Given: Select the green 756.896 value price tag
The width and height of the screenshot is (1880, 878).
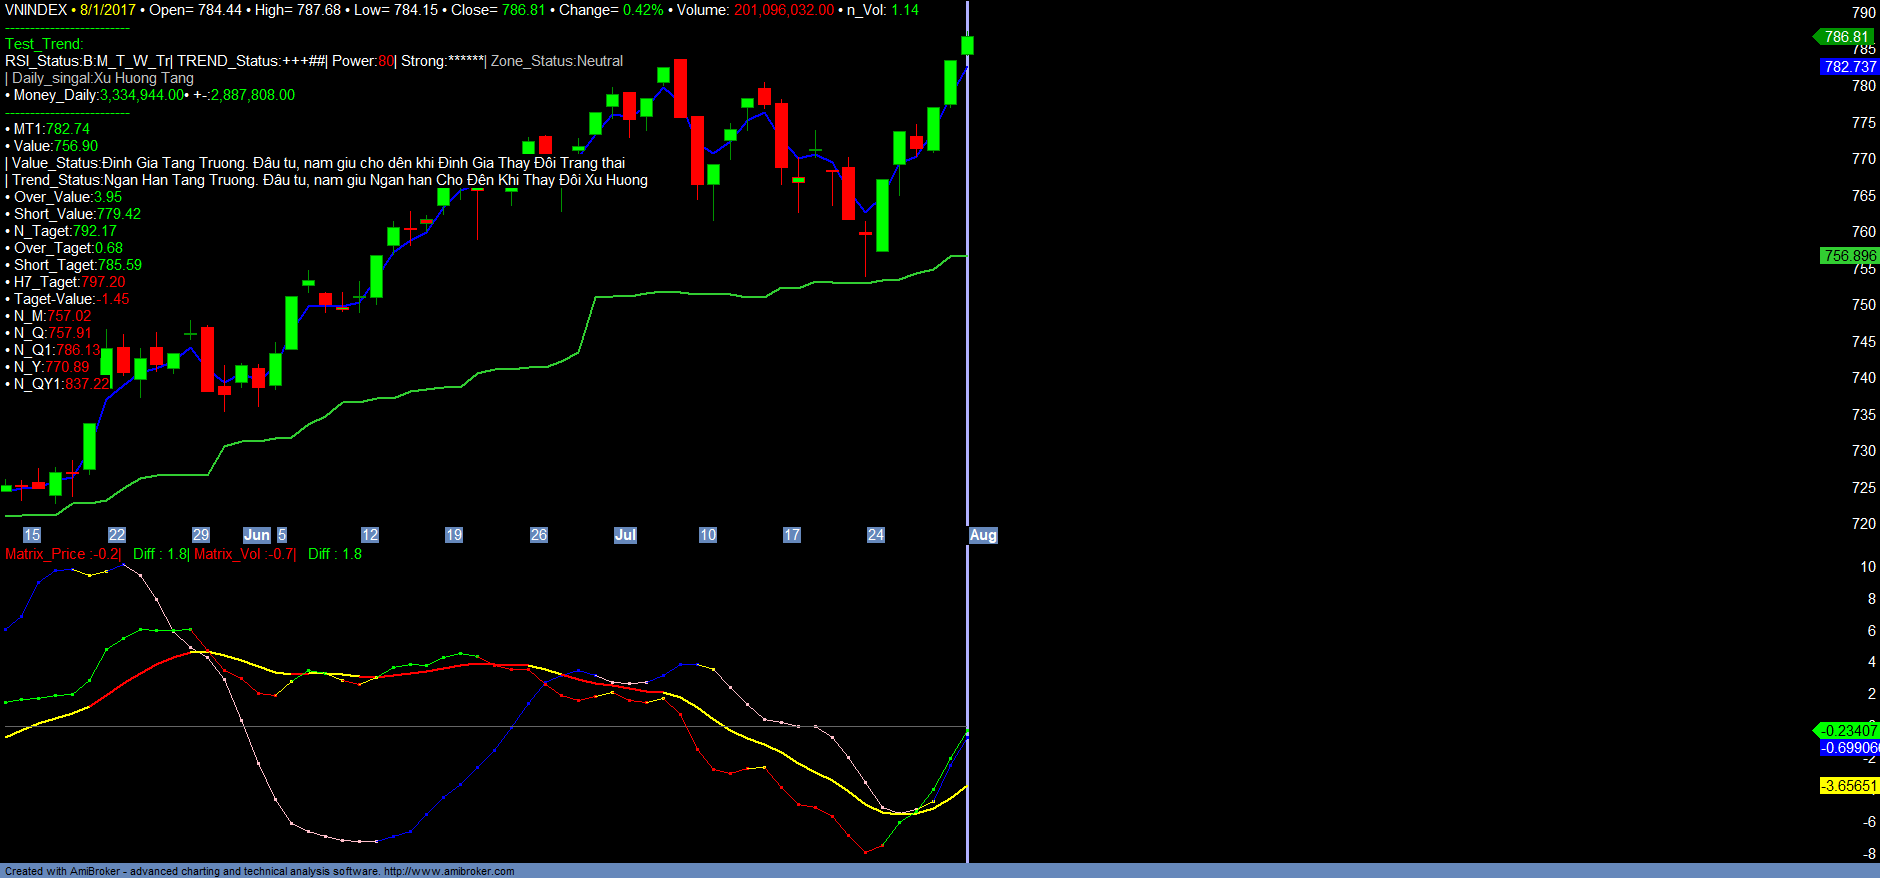Looking at the screenshot, I should (x=1849, y=256).
